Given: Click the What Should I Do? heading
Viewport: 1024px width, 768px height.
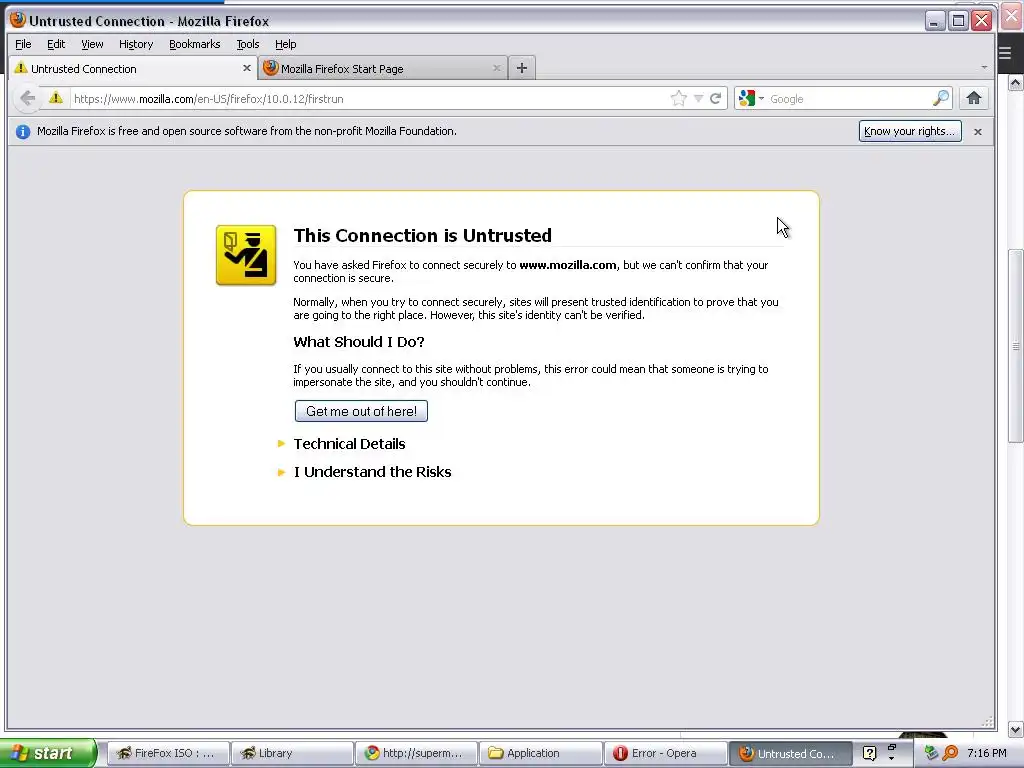Looking at the screenshot, I should coord(359,342).
